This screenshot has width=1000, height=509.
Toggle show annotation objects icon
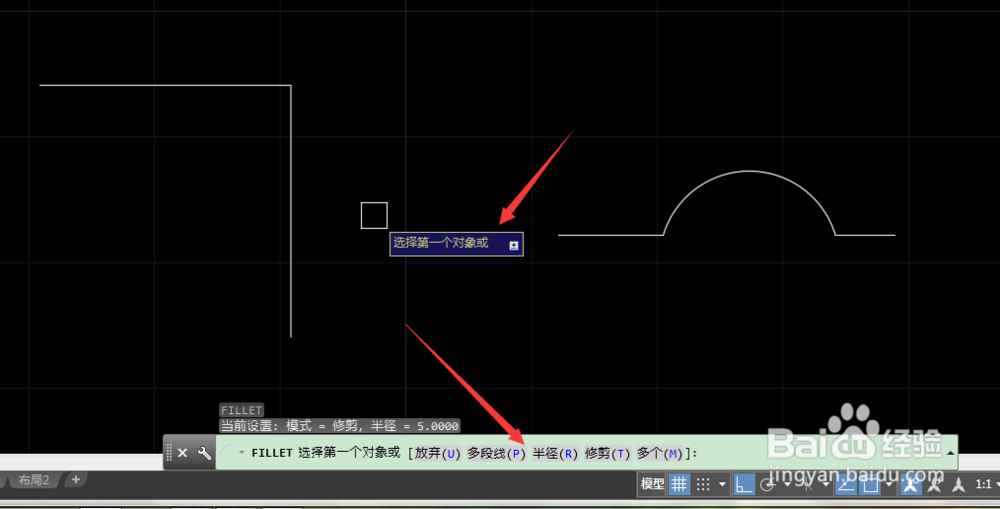click(x=911, y=485)
